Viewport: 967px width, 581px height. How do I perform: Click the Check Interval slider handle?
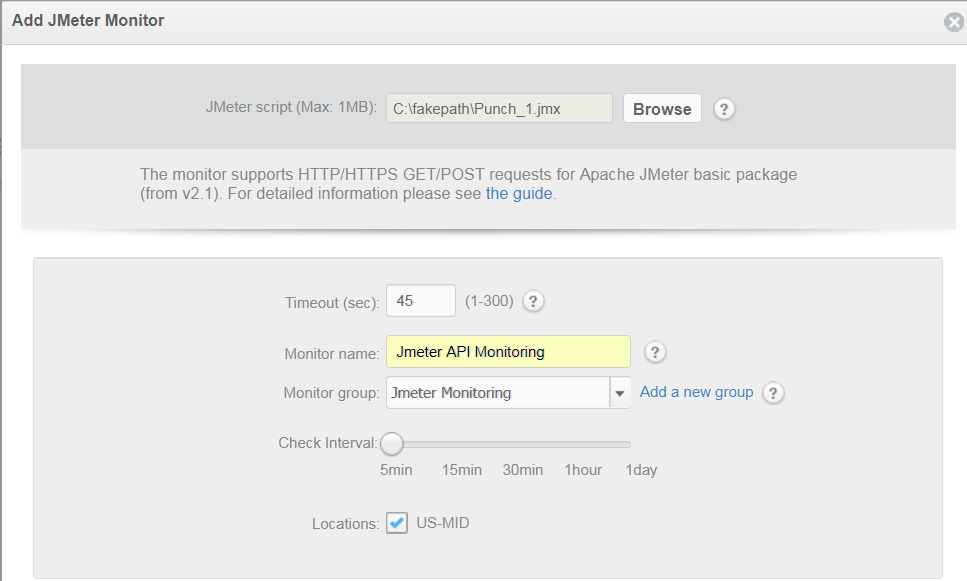tap(392, 443)
